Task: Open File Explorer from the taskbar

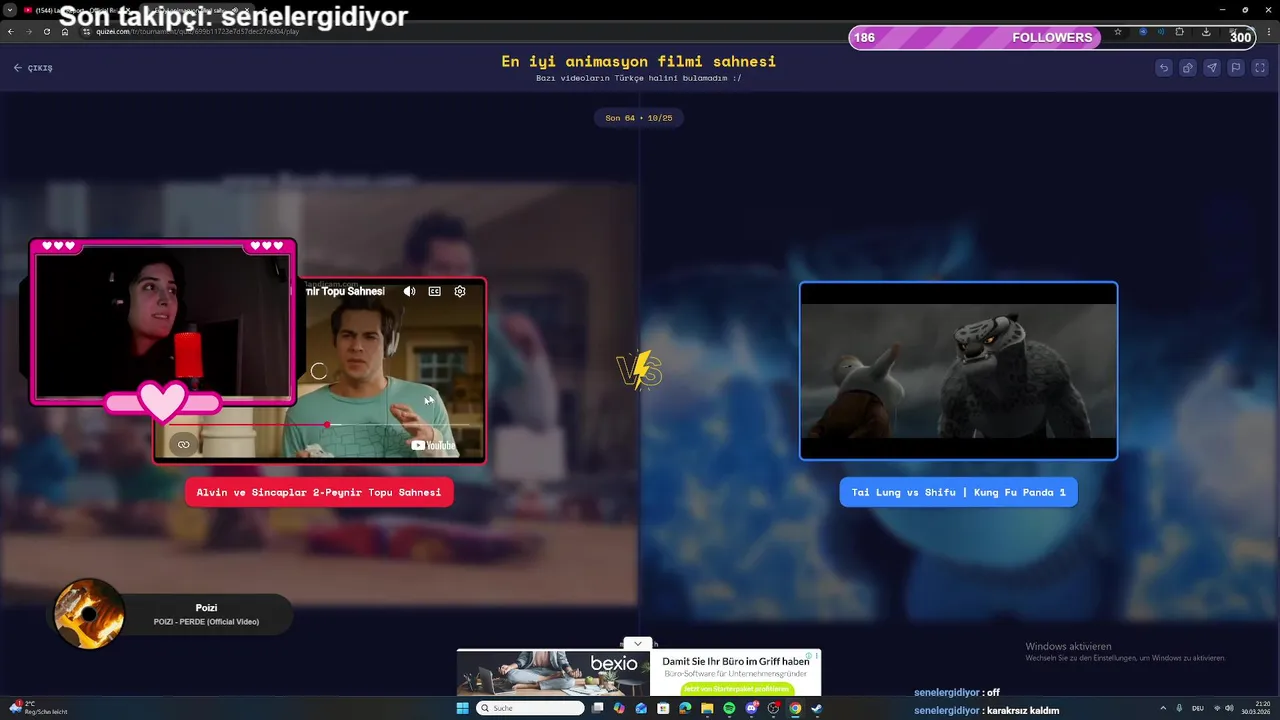Action: pos(707,708)
